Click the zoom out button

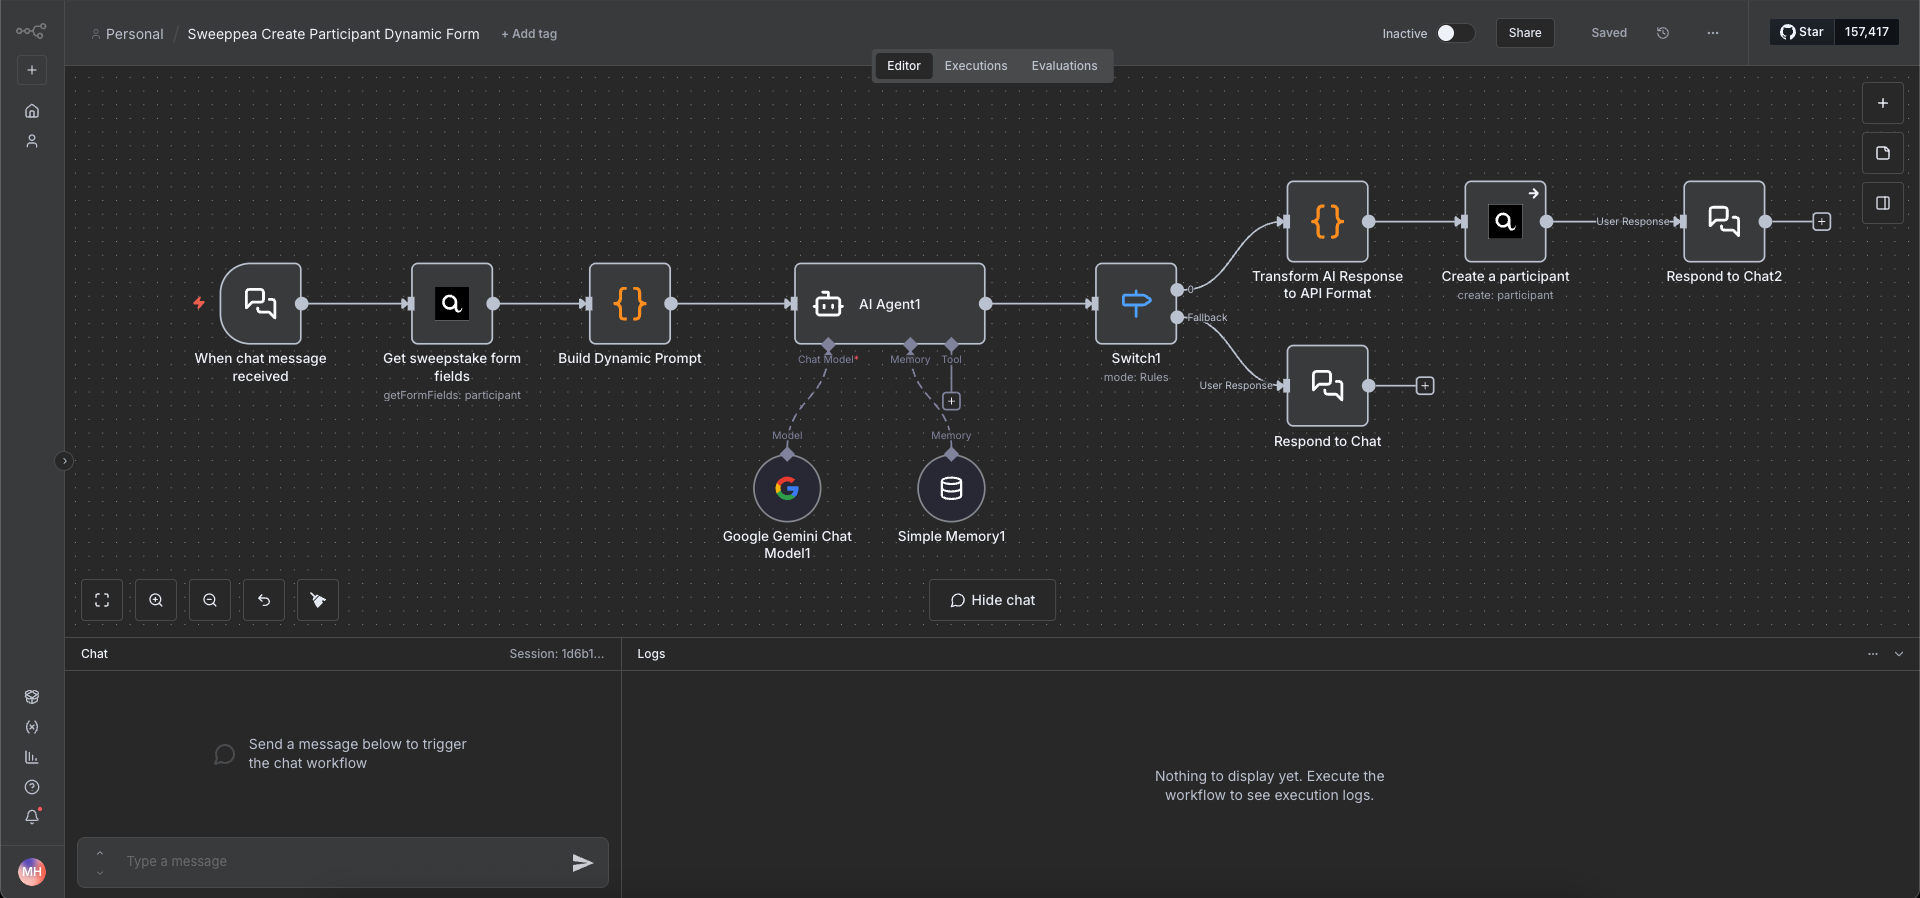[210, 600]
